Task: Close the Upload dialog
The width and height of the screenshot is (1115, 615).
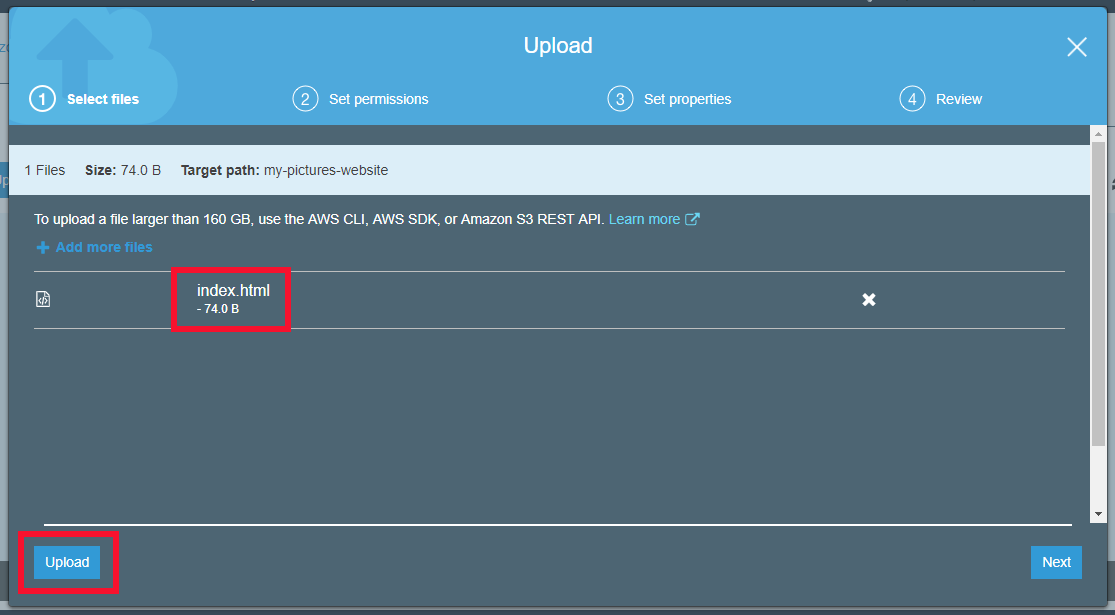Action: tap(1076, 46)
